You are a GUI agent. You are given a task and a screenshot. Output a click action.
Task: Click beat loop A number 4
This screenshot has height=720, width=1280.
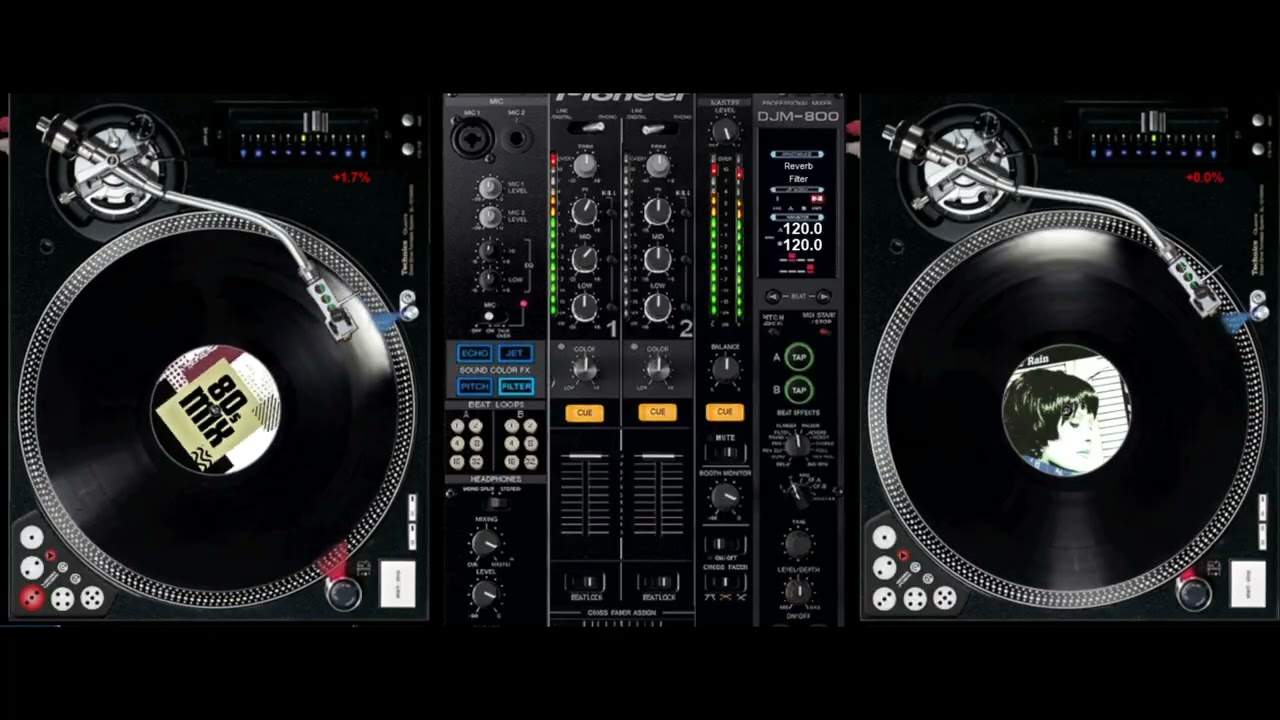pyautogui.click(x=457, y=443)
